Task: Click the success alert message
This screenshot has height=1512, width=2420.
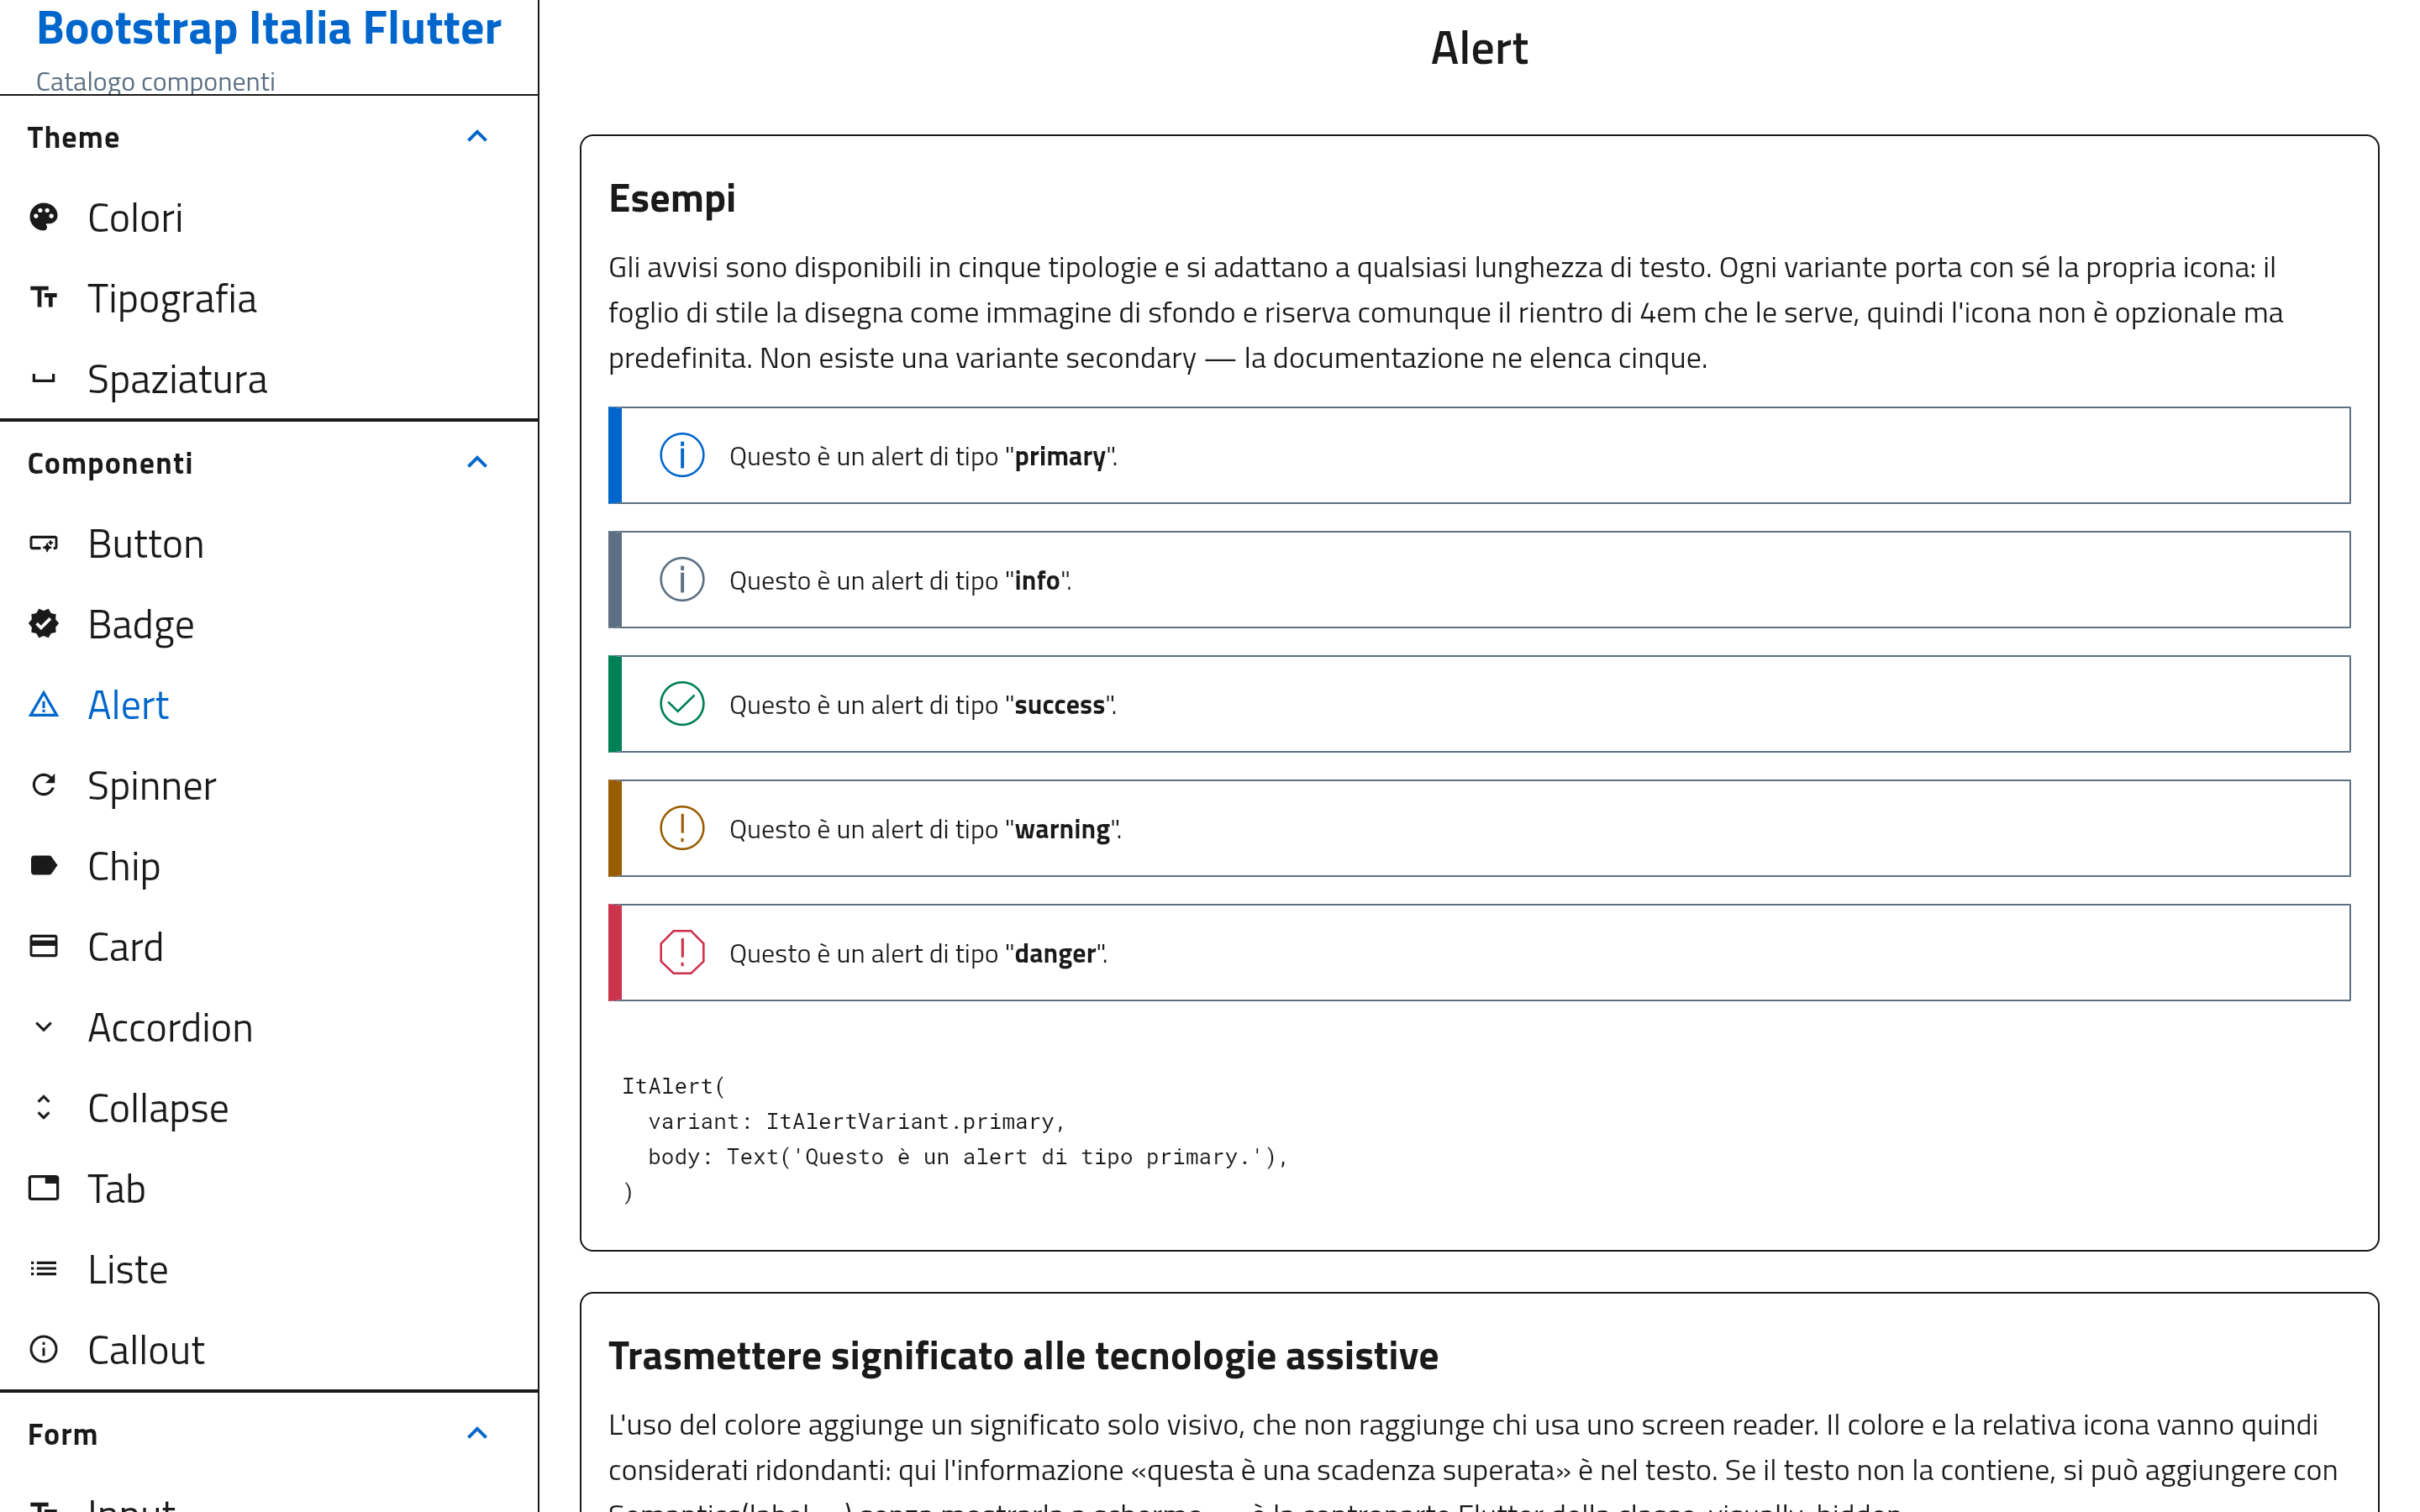Action: [x=923, y=705]
